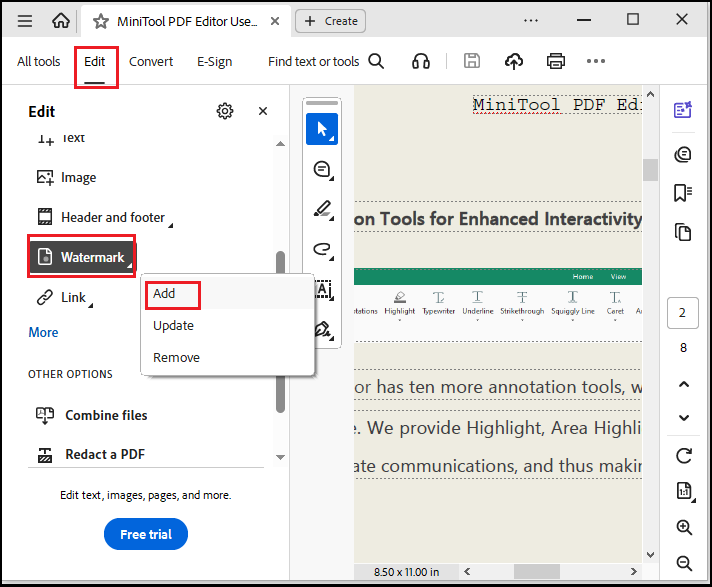Zoom in with magnifier plus icon
The height and width of the screenshot is (587, 712).
[x=684, y=527]
